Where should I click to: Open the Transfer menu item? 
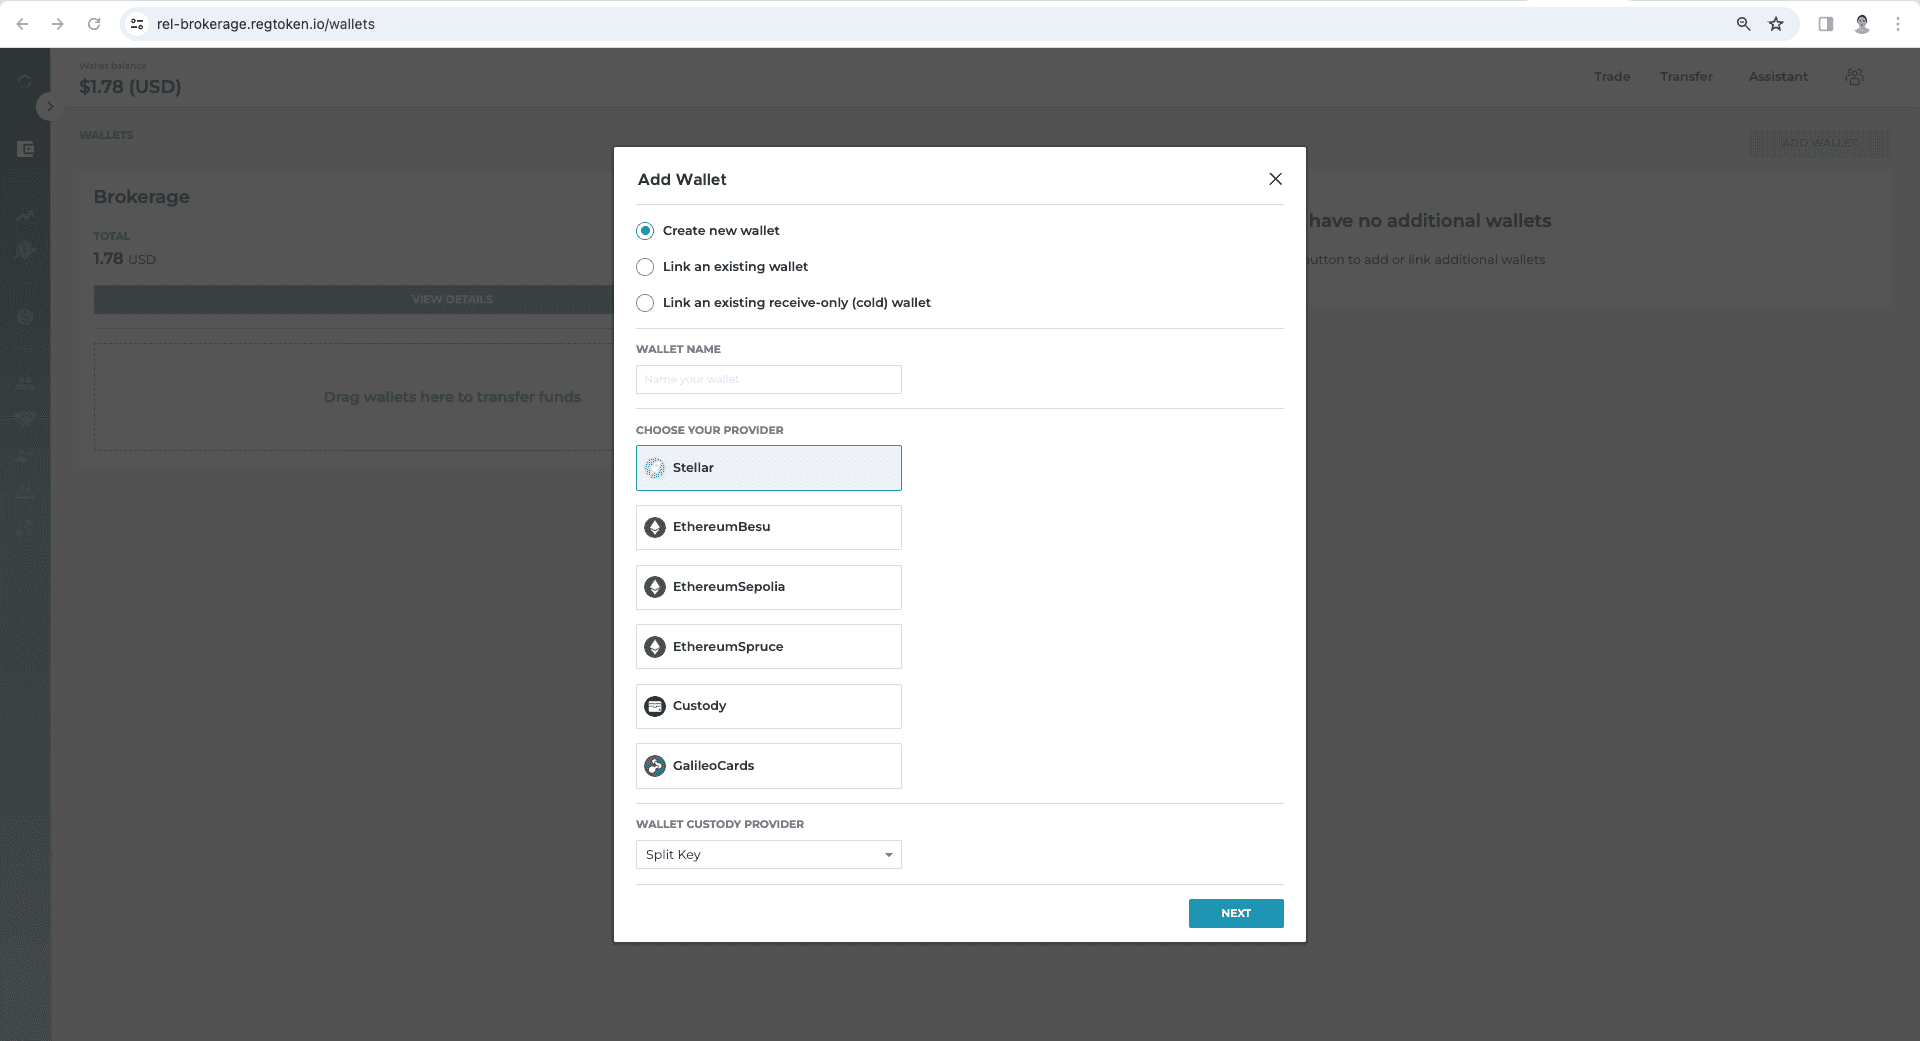[1686, 77]
